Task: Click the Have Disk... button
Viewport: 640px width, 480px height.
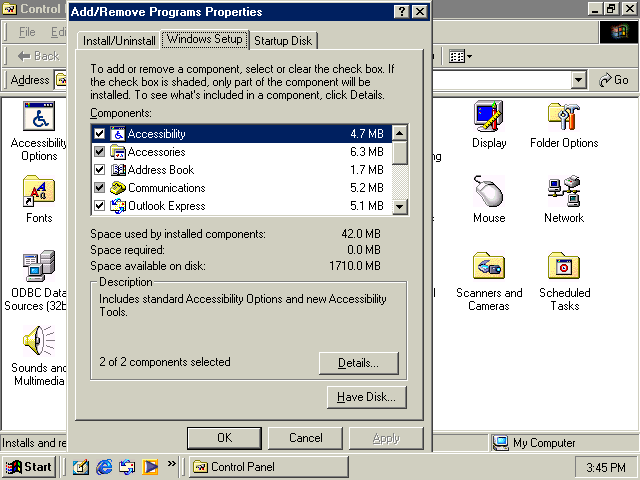Action: tap(366, 397)
